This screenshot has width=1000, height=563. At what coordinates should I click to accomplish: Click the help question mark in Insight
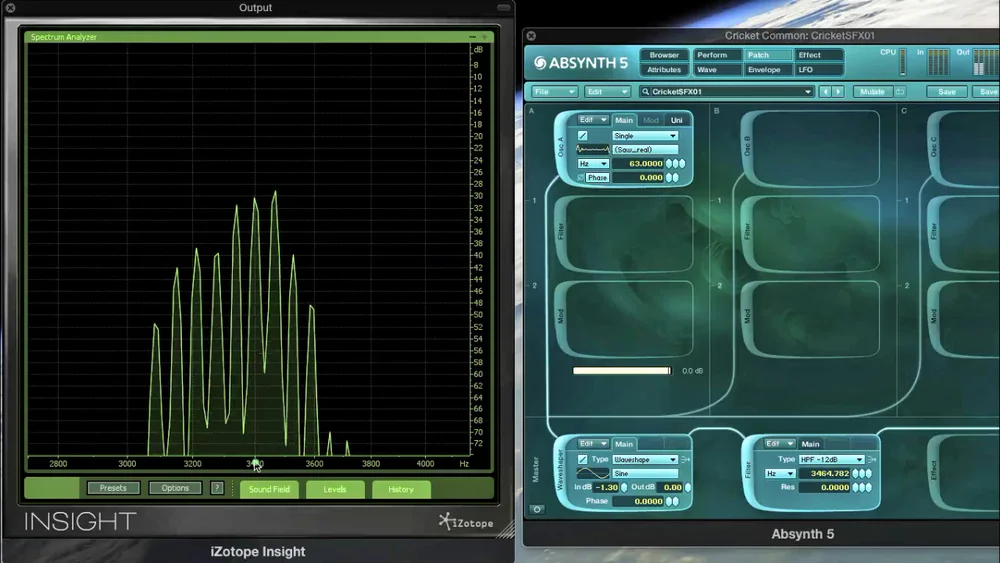tap(217, 488)
